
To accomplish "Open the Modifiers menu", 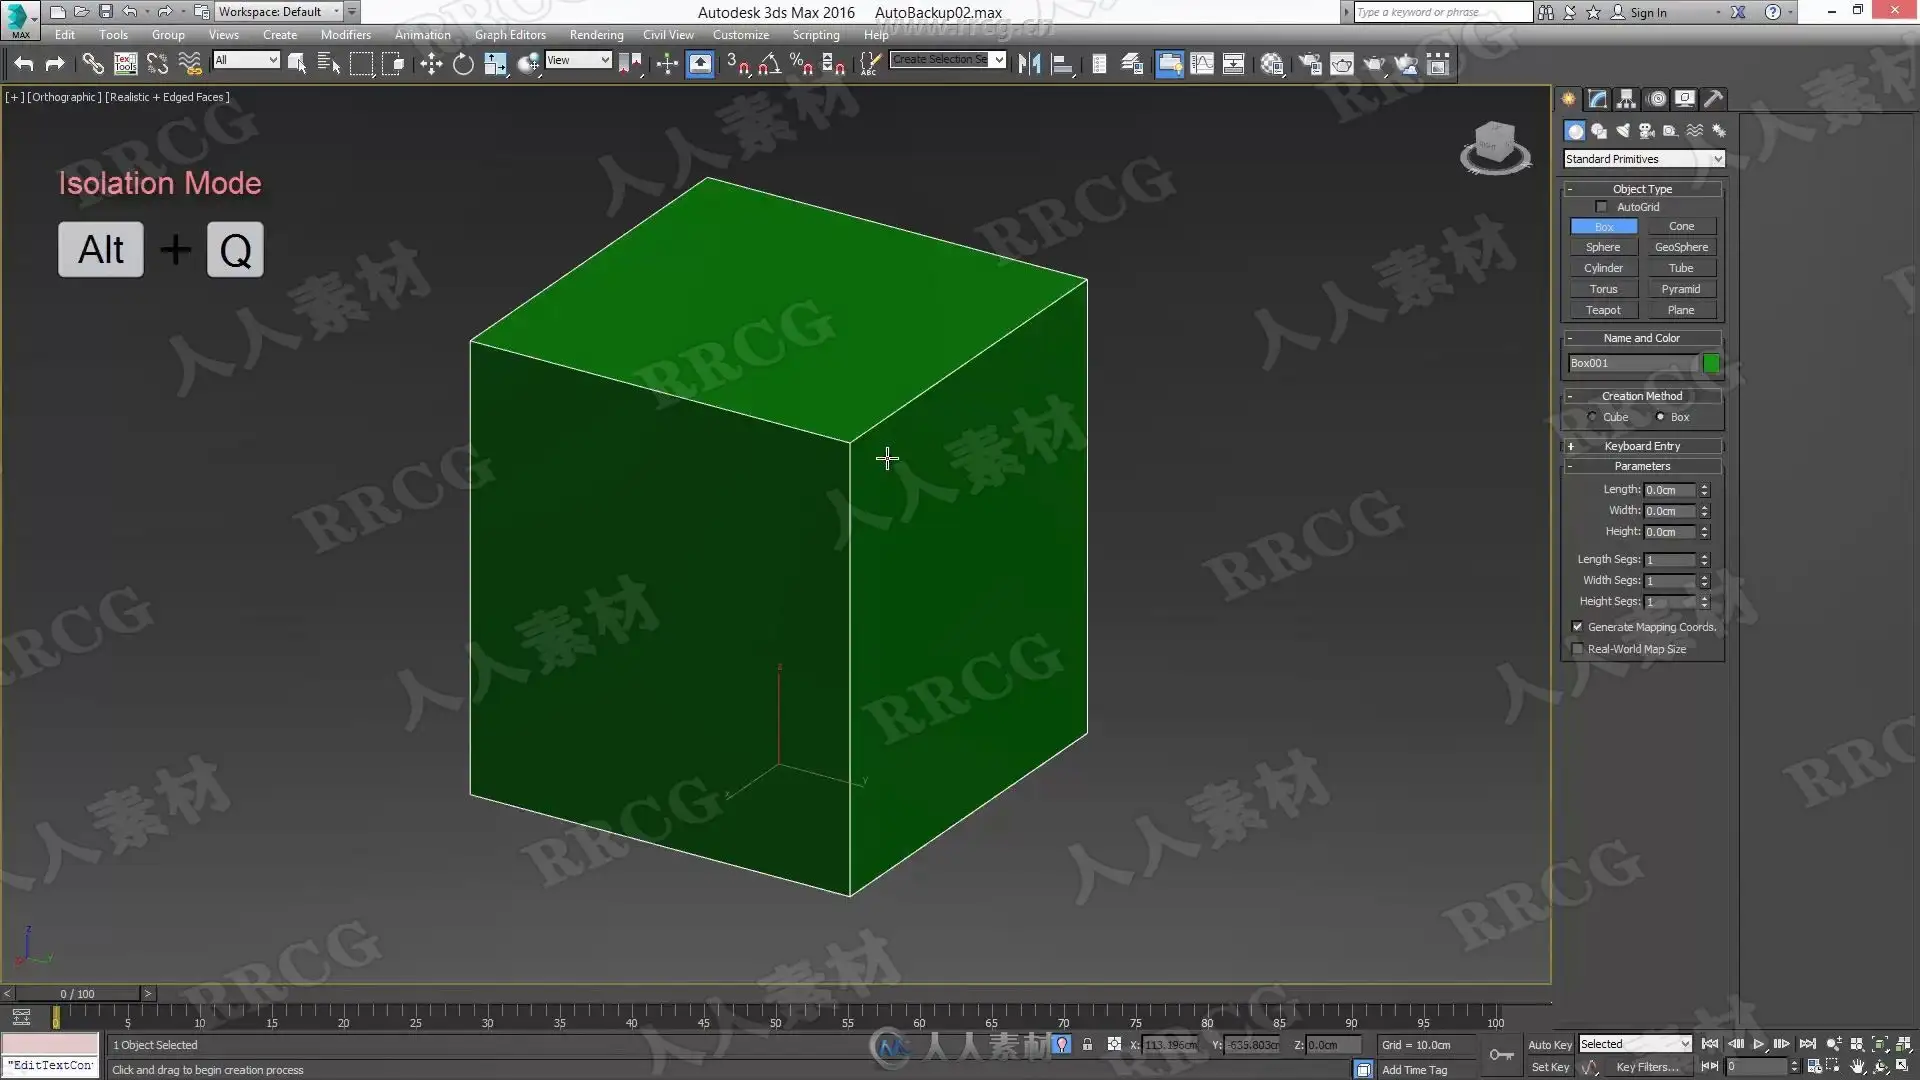I will (345, 35).
